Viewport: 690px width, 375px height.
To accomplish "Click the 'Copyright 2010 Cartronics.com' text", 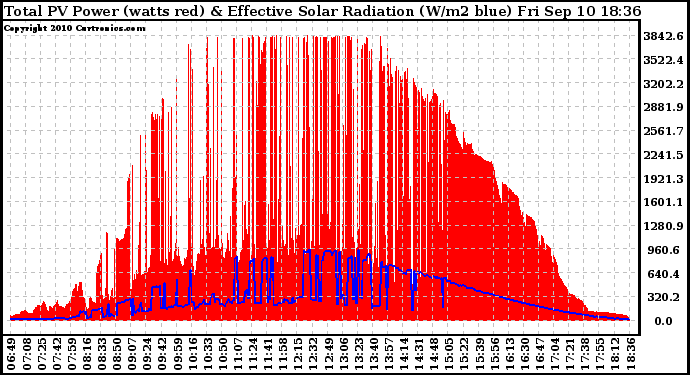I will (x=75, y=28).
